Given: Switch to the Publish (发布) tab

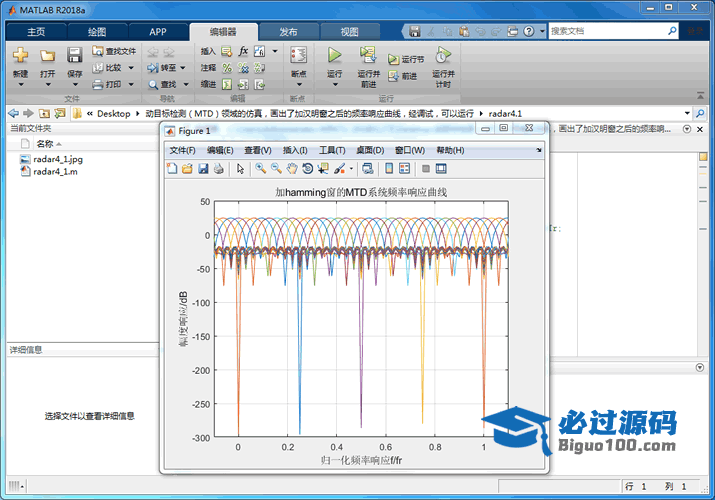Looking at the screenshot, I should 288,32.
